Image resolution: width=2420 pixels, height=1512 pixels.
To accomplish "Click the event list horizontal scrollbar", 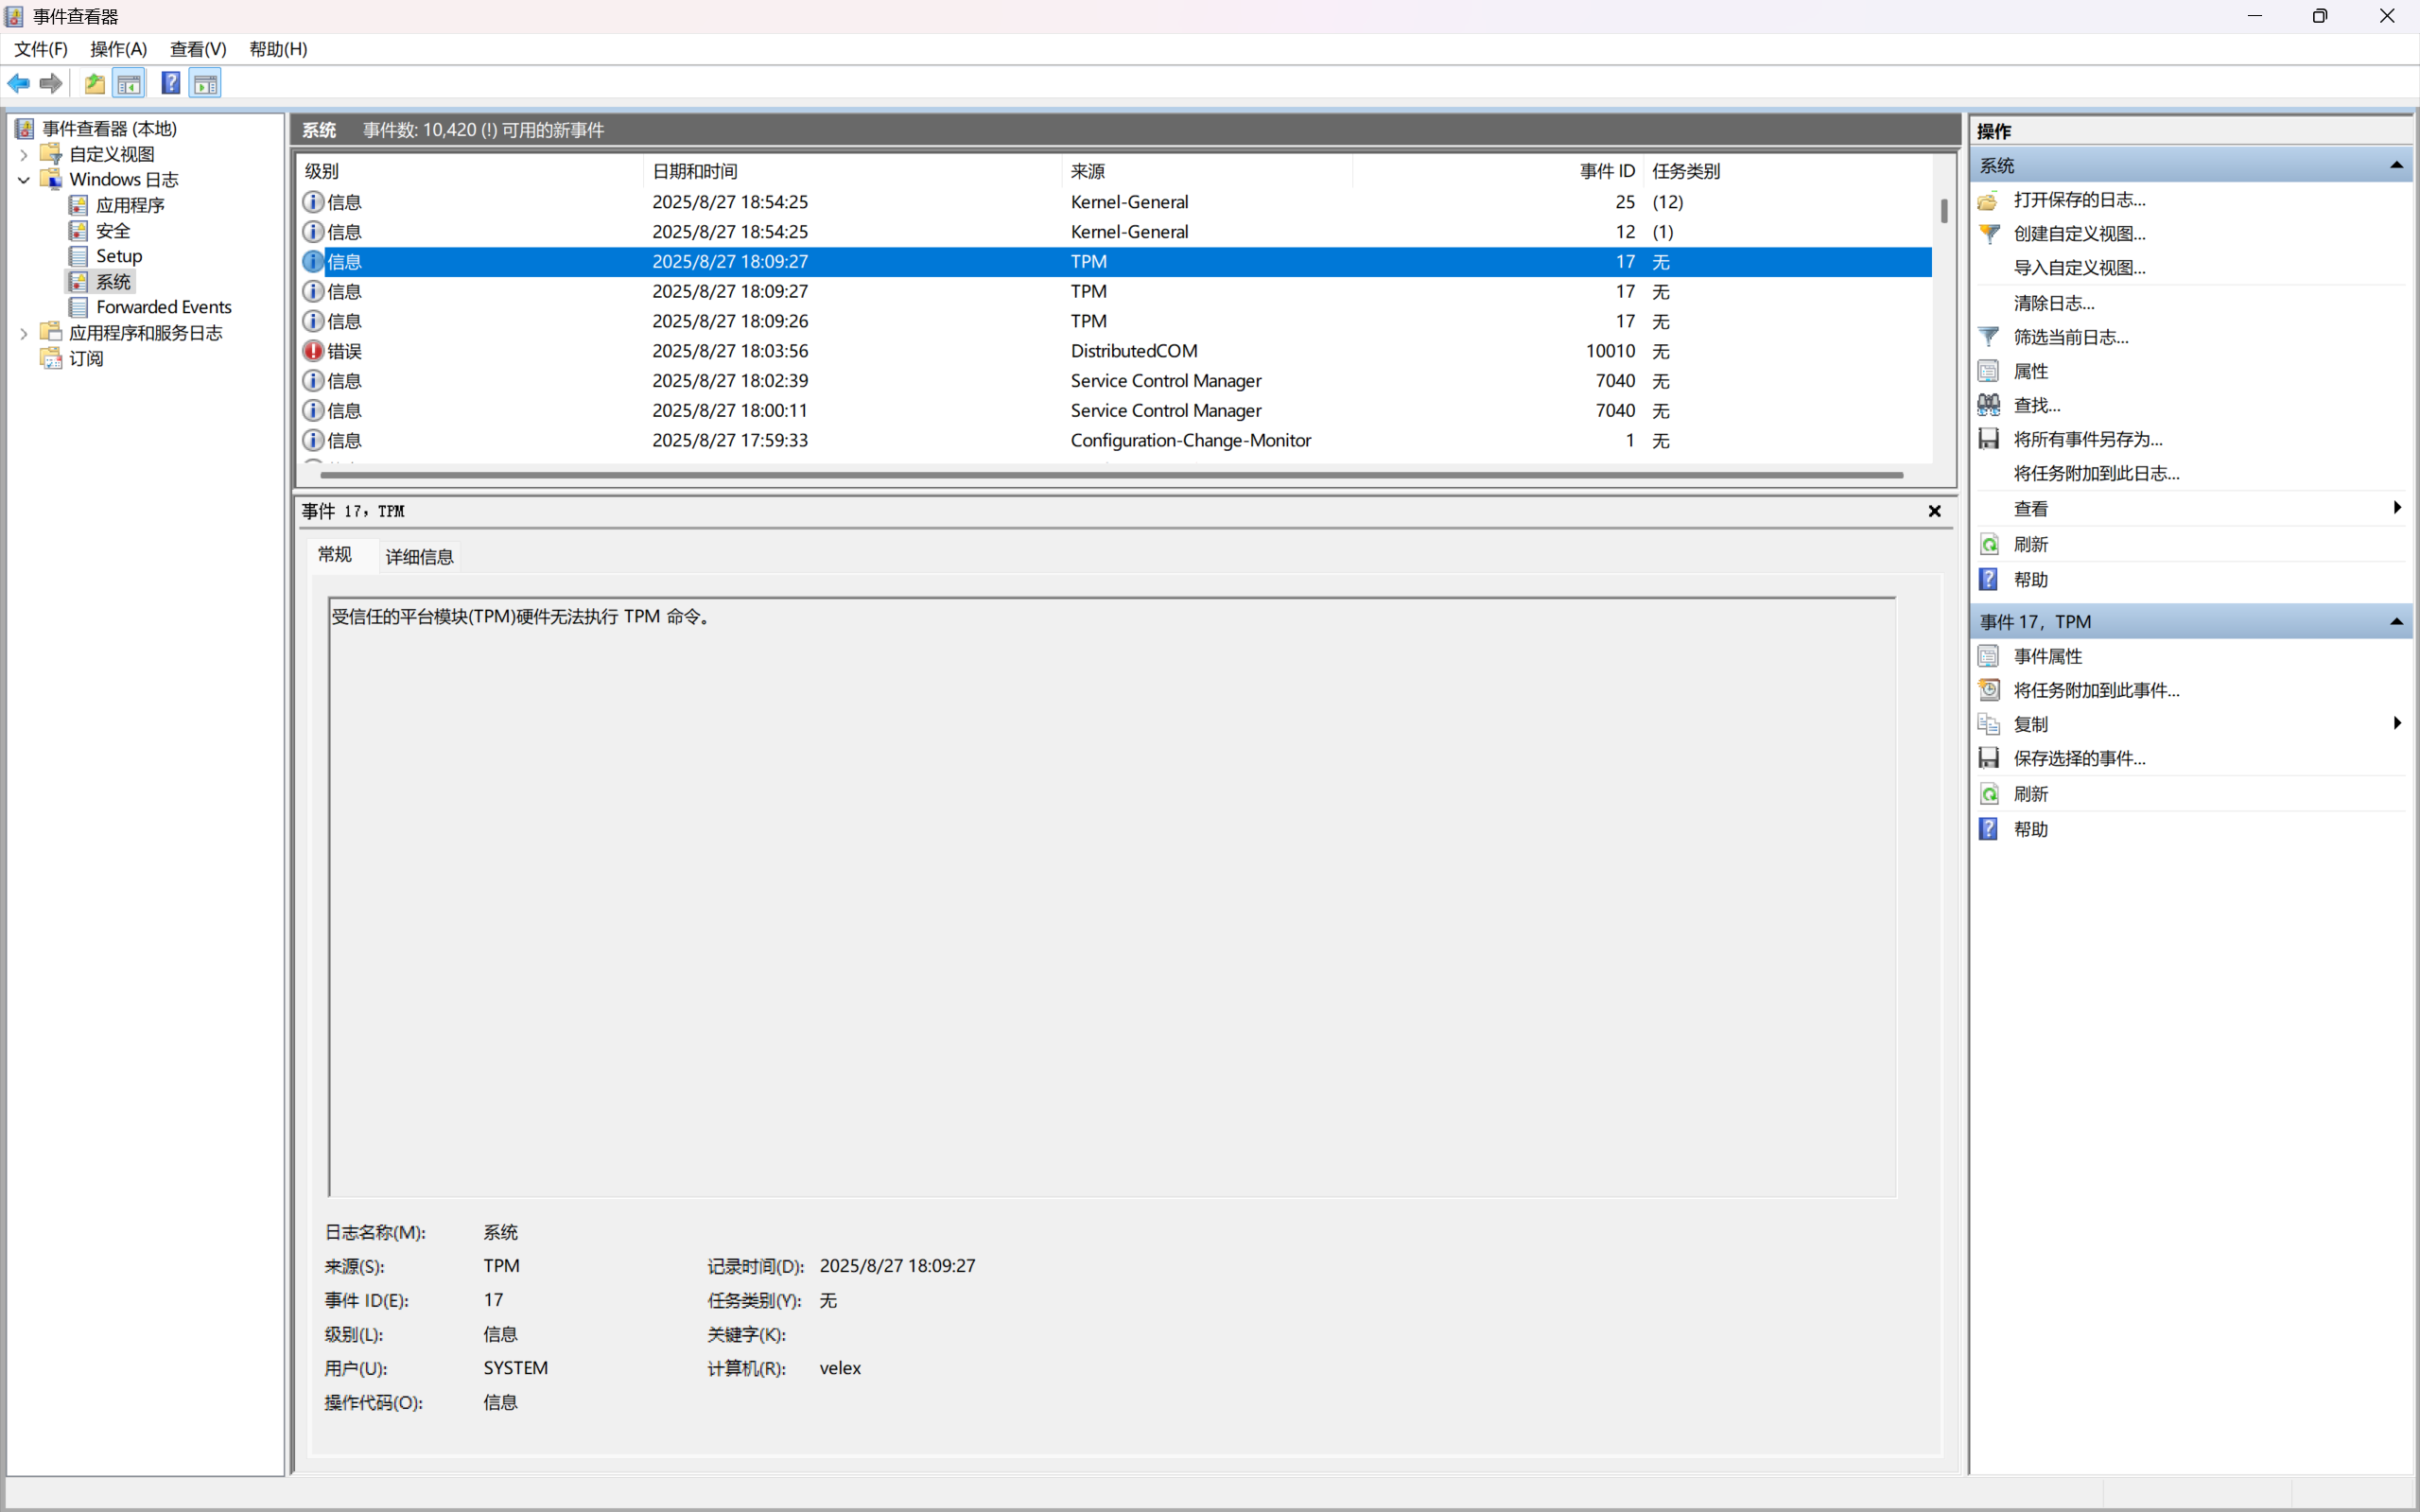I will tap(1110, 475).
